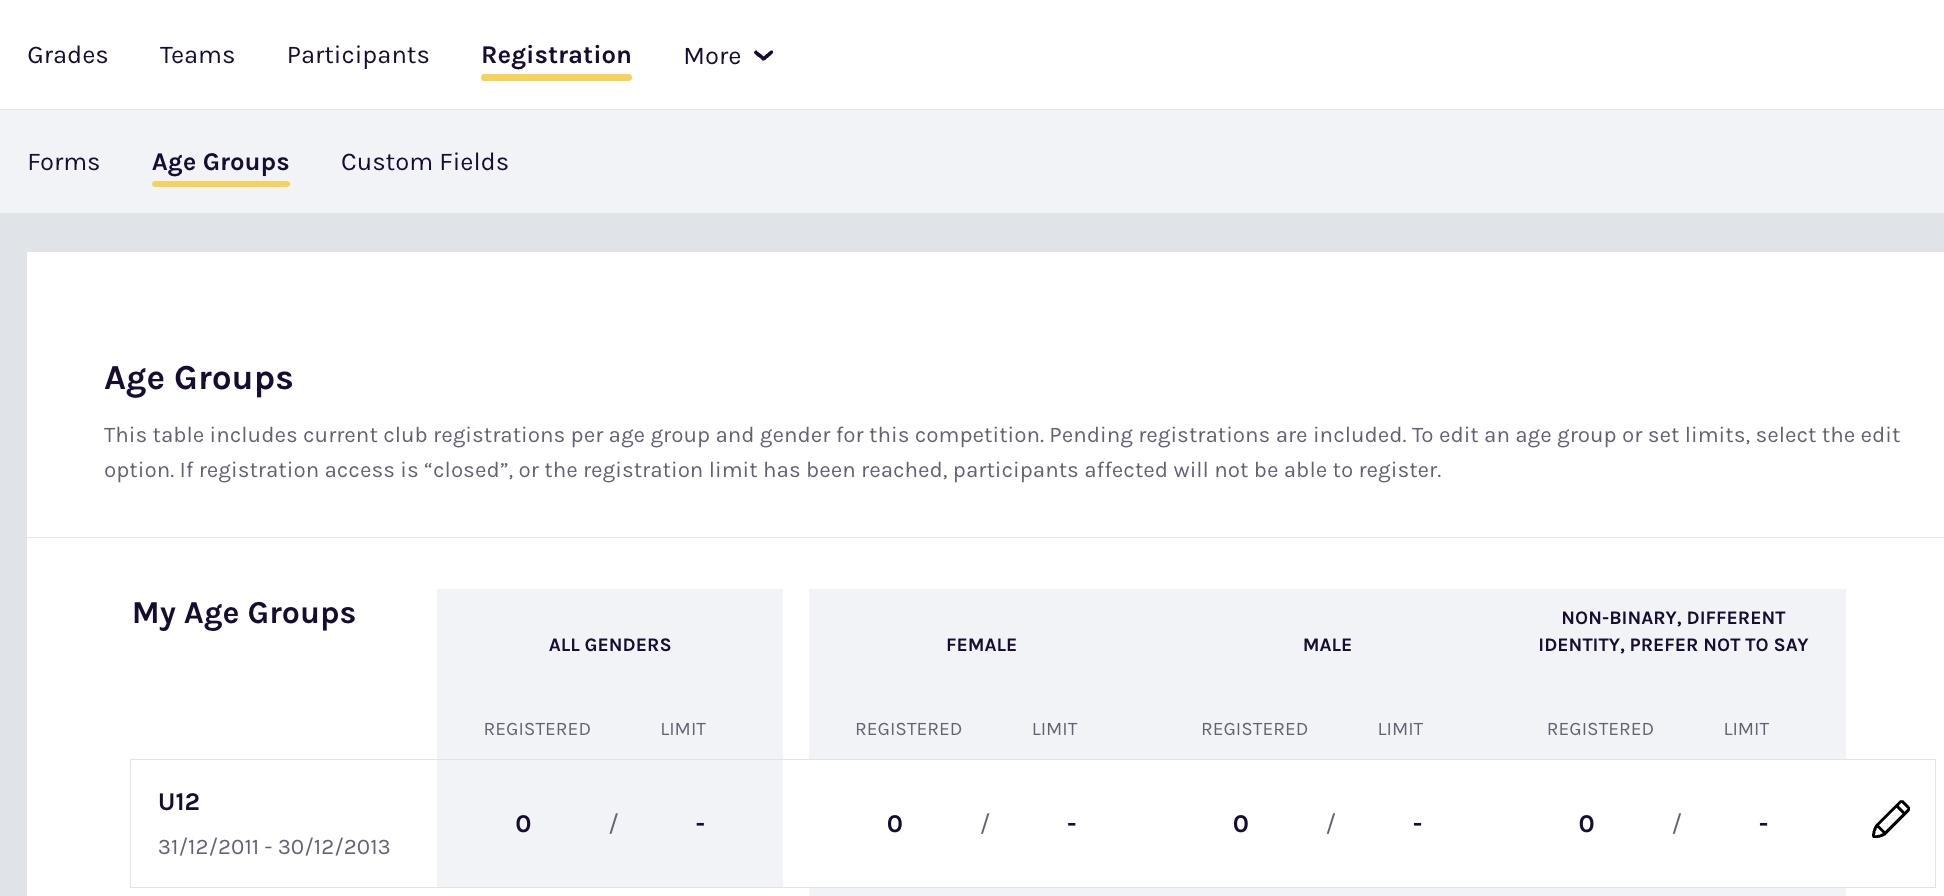Click the Male column header
1944x896 pixels.
(x=1327, y=645)
